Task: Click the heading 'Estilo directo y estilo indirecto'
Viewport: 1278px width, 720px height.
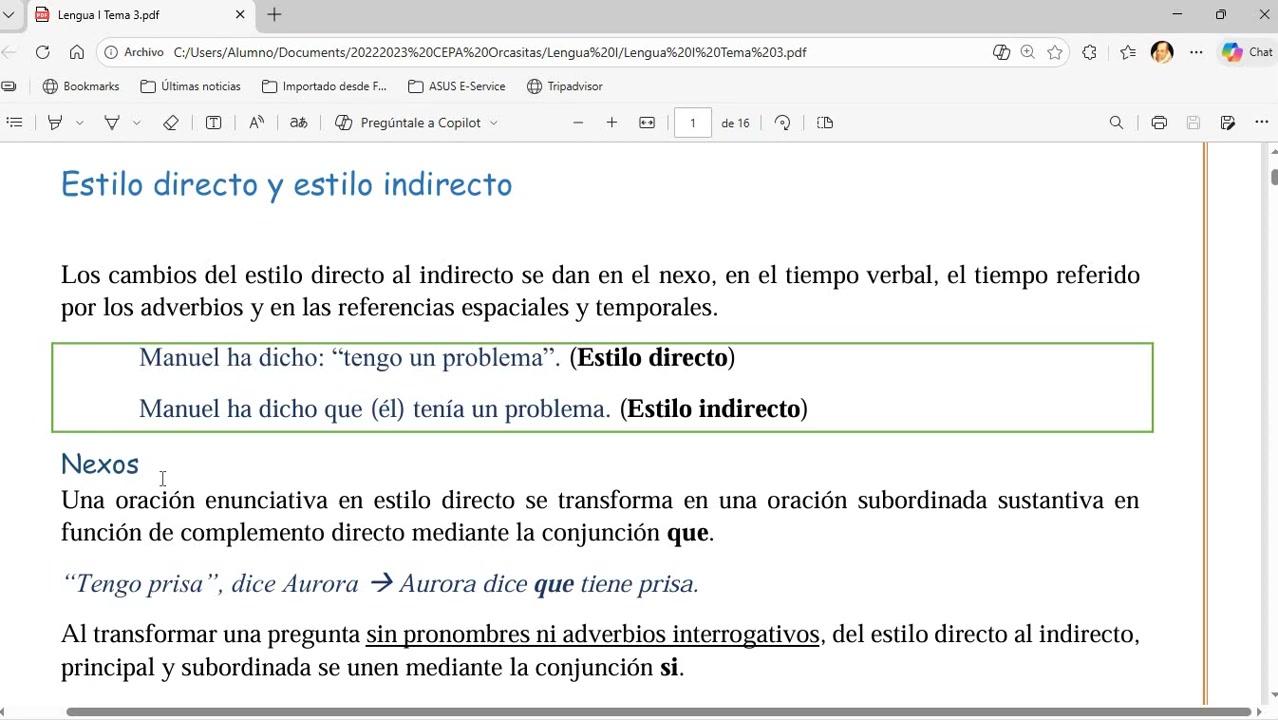Action: (286, 184)
